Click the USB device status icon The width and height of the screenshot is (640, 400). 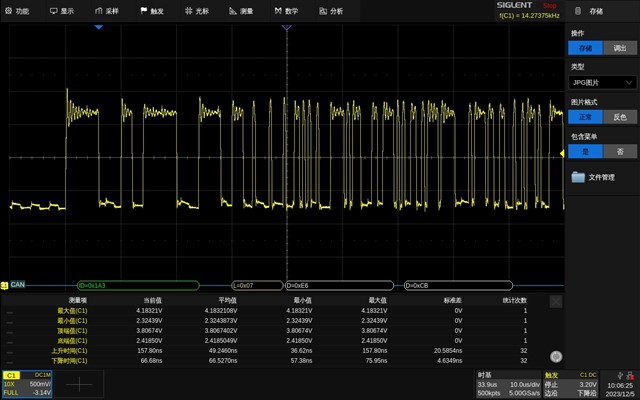620,375
